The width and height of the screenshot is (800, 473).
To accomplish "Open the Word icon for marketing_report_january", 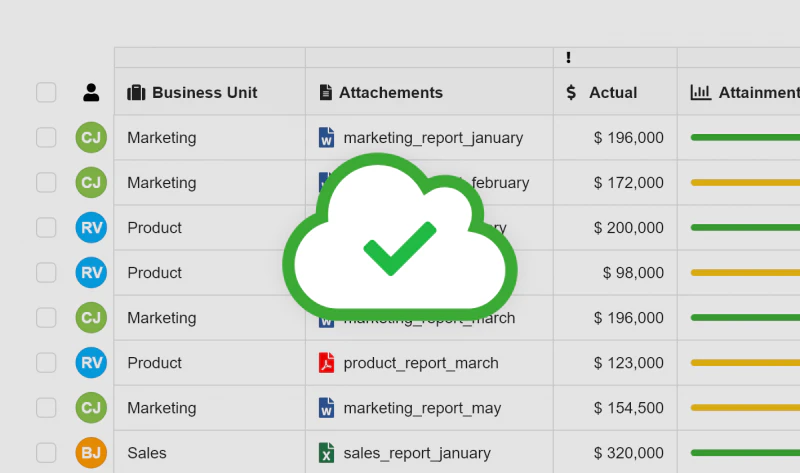I will coord(327,137).
